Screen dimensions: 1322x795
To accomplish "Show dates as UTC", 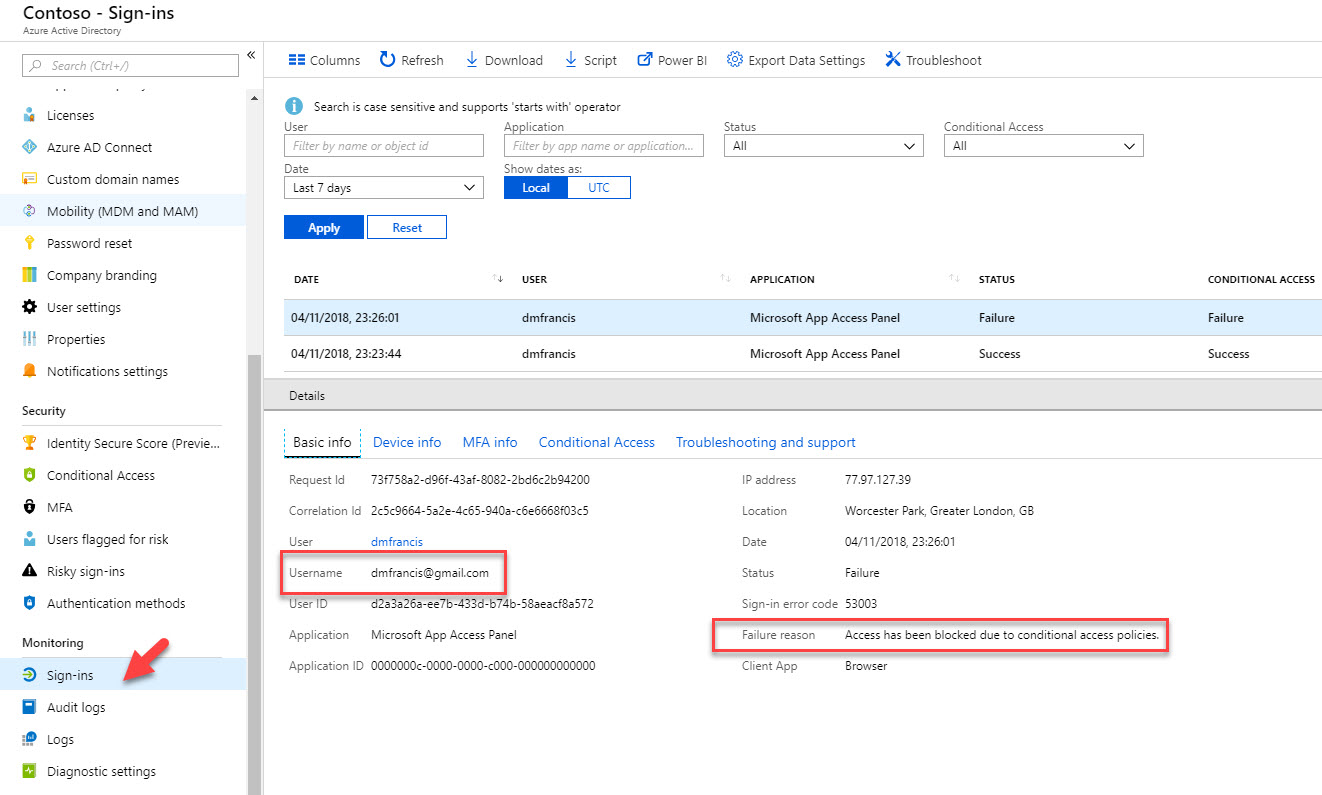I will point(599,188).
